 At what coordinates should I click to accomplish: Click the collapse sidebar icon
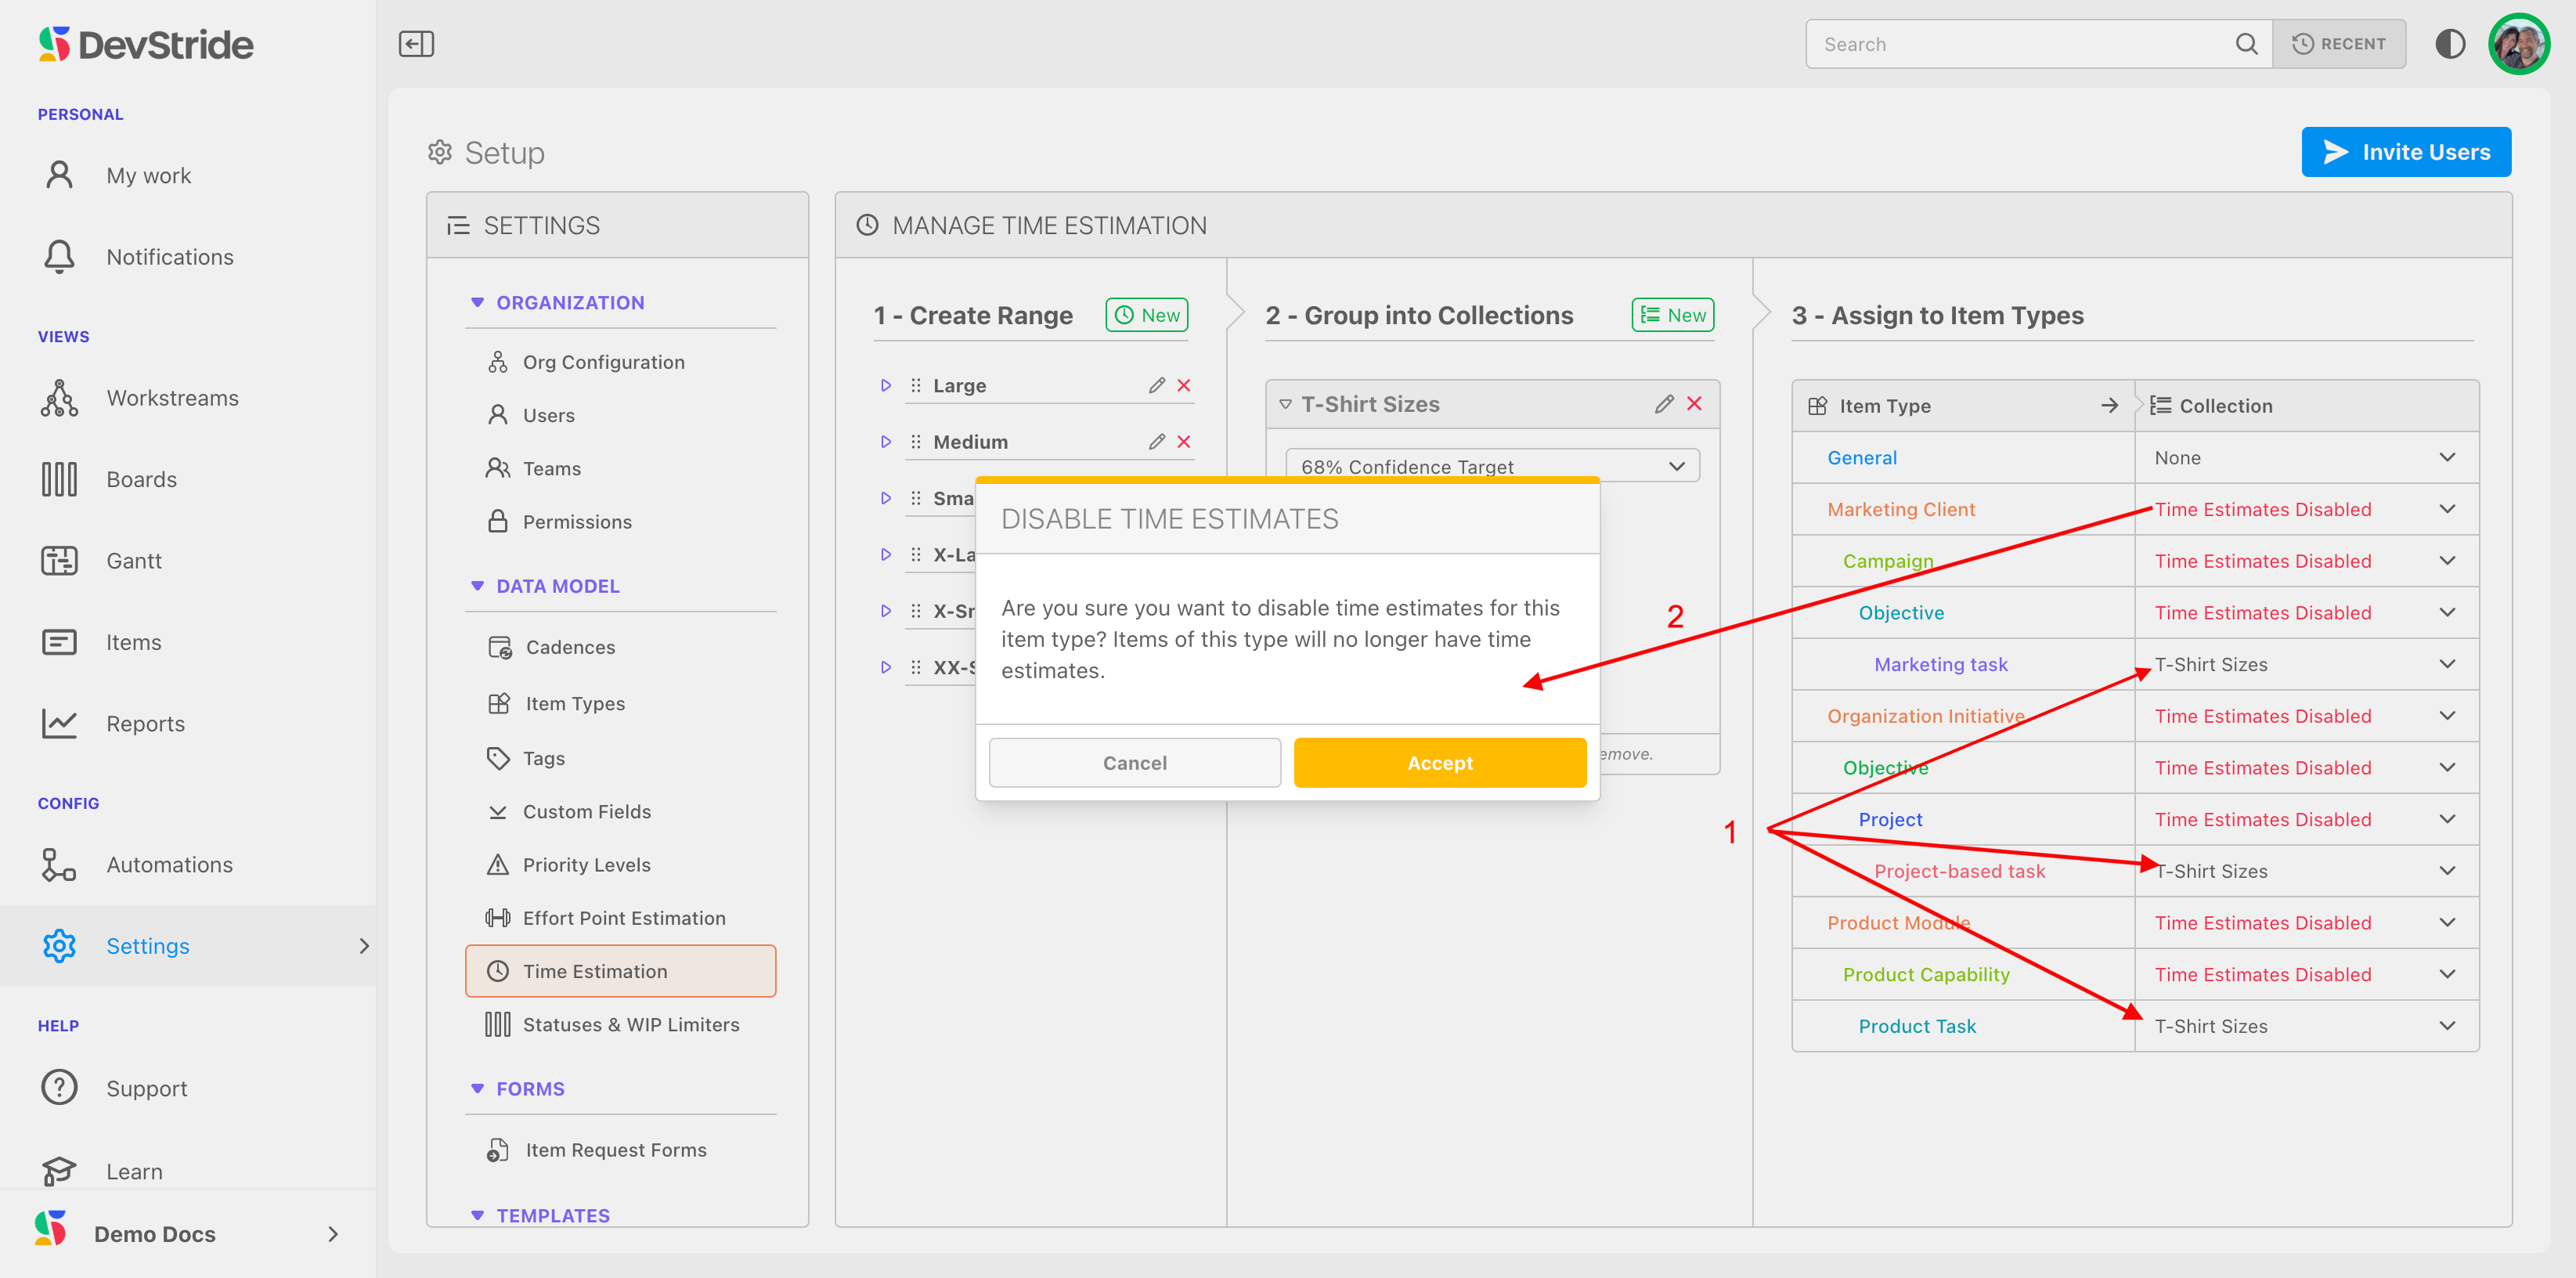(x=416, y=44)
